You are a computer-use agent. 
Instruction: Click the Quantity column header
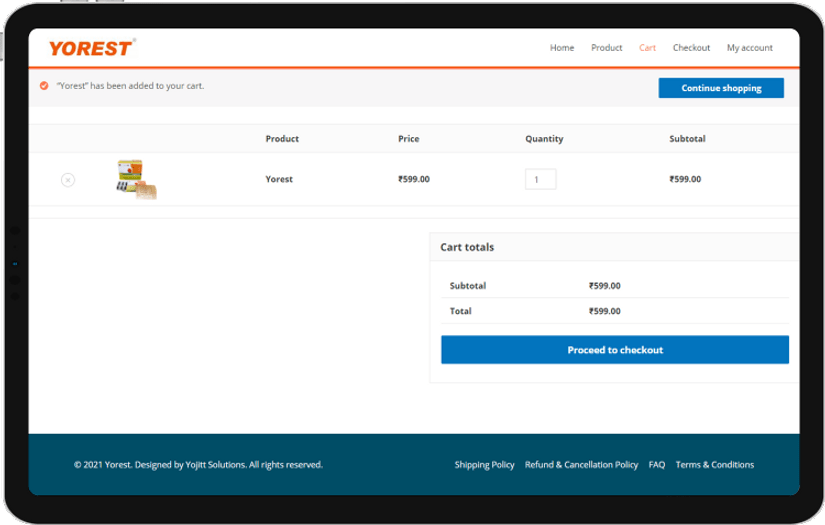tap(544, 139)
